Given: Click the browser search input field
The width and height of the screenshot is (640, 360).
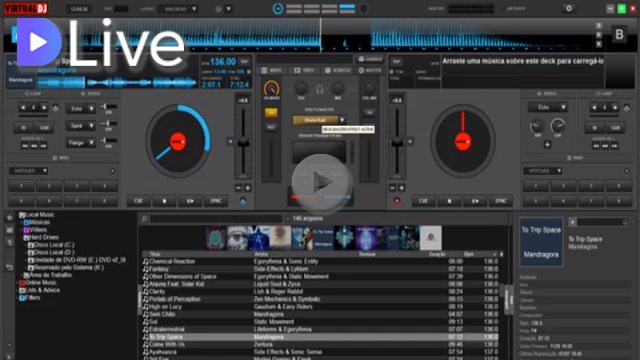Looking at the screenshot, I should (x=216, y=219).
